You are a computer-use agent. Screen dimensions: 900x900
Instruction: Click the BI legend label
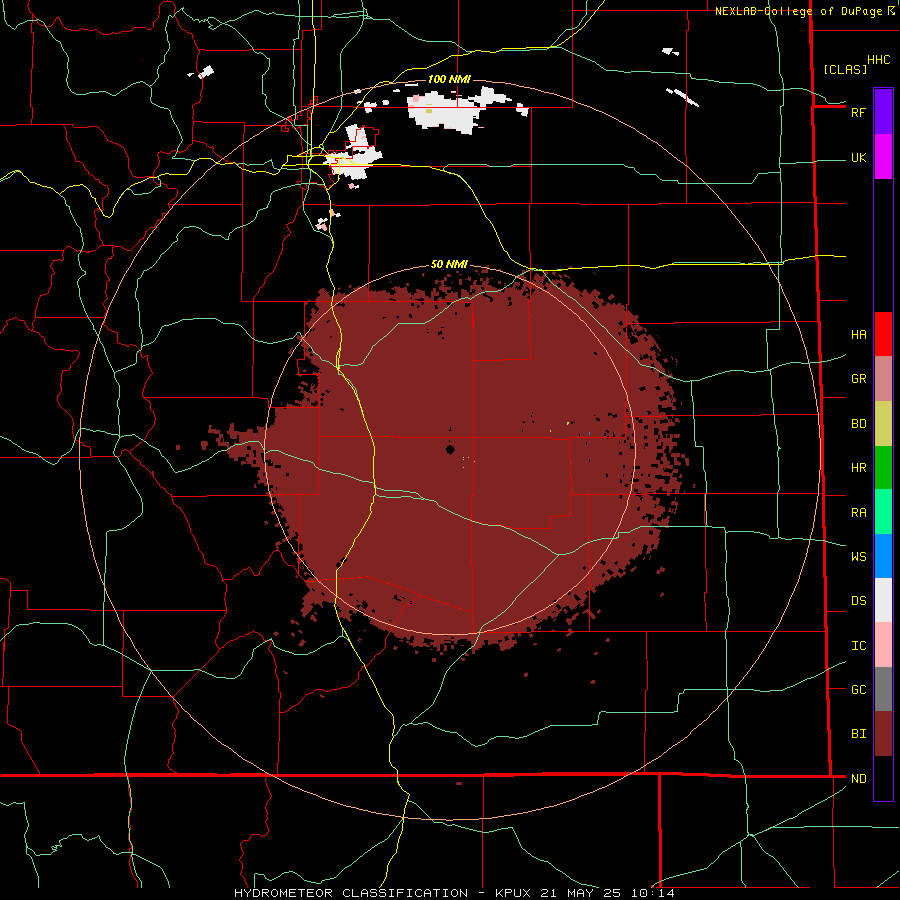click(858, 734)
